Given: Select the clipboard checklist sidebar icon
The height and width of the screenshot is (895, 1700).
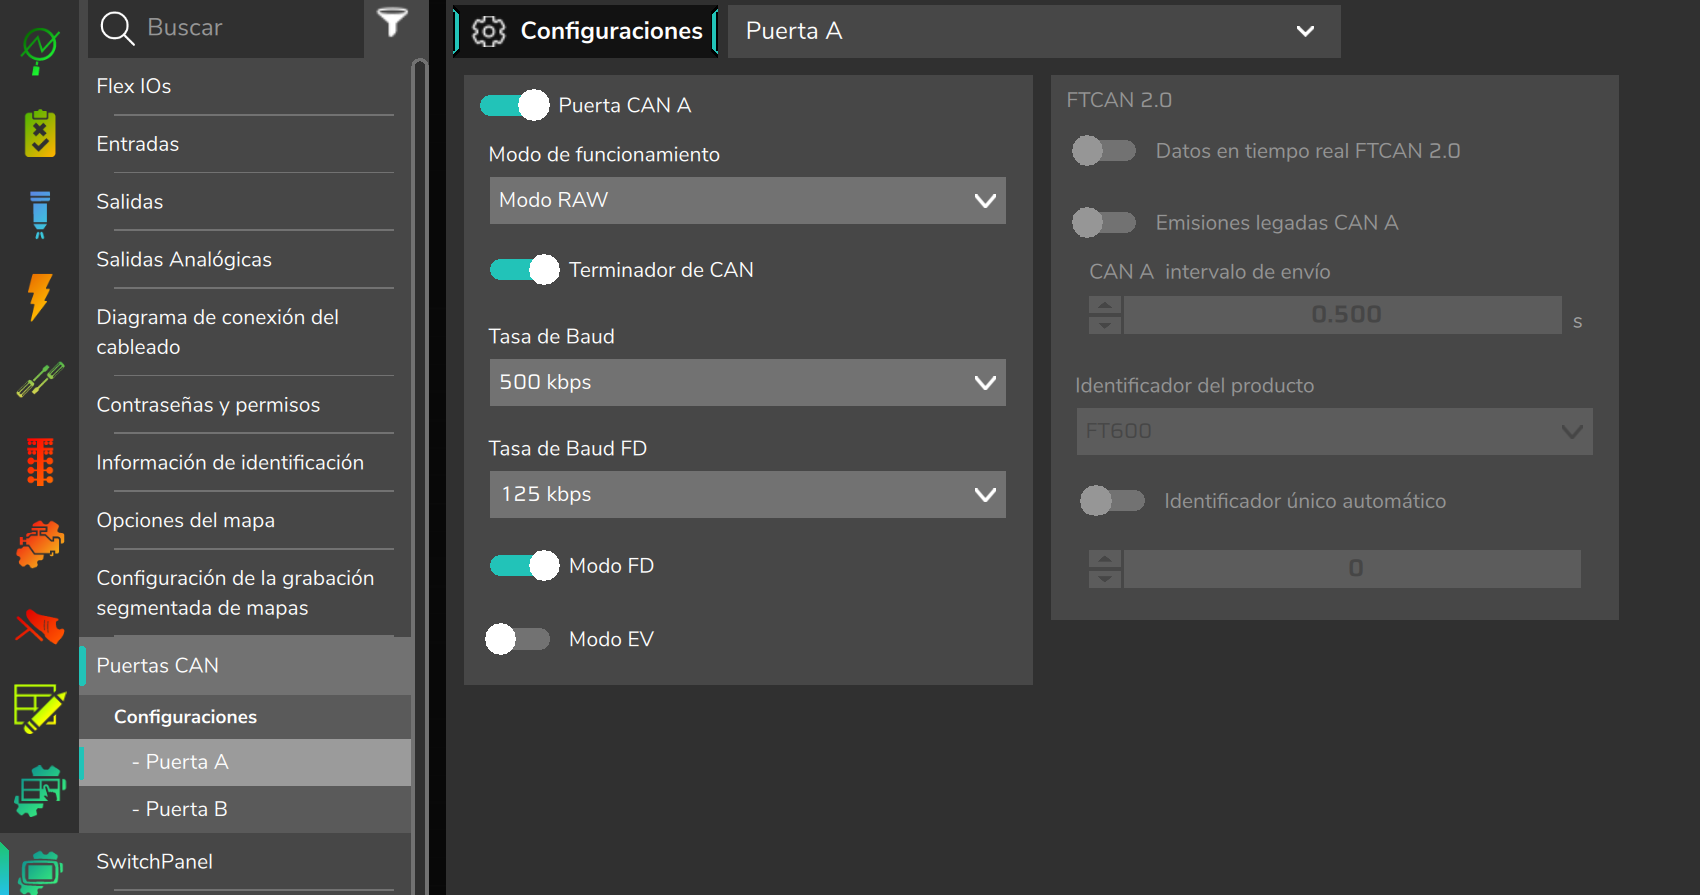Looking at the screenshot, I should [x=40, y=134].
